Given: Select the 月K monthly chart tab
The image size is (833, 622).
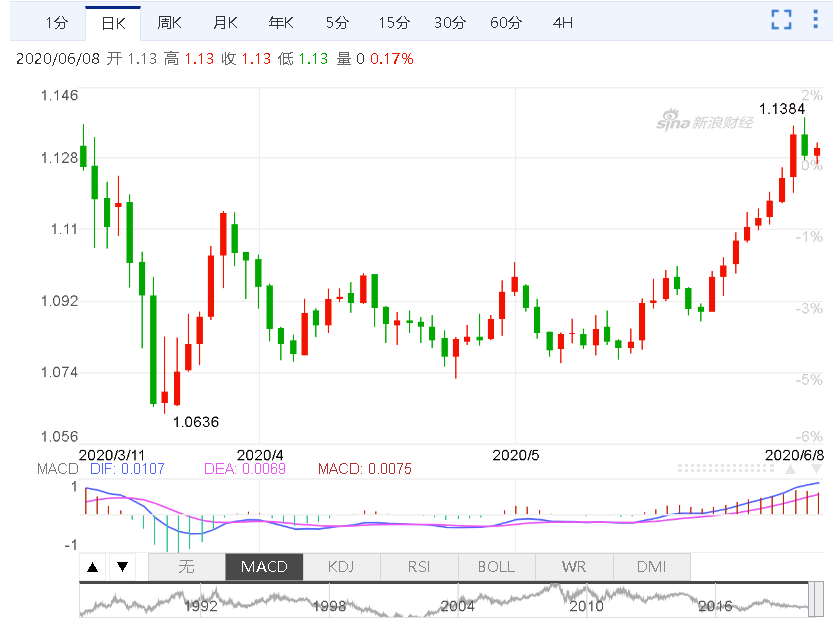Looking at the screenshot, I should click(225, 23).
